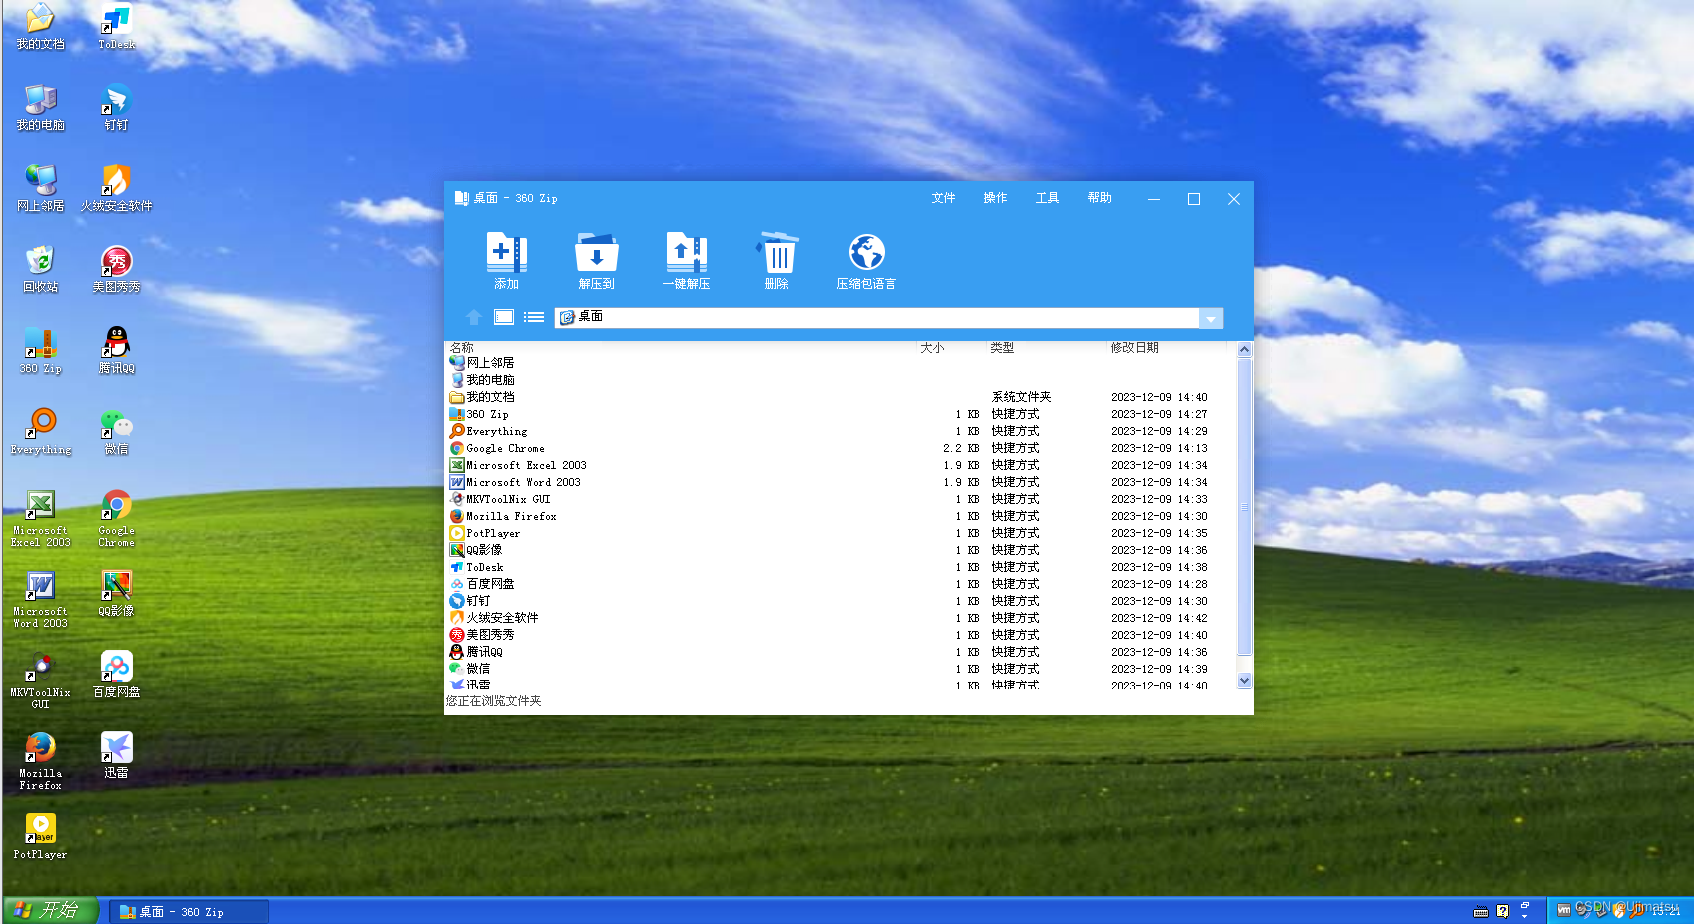This screenshot has width=1694, height=924.
Task: Open the 文件 menu
Action: pos(943,198)
